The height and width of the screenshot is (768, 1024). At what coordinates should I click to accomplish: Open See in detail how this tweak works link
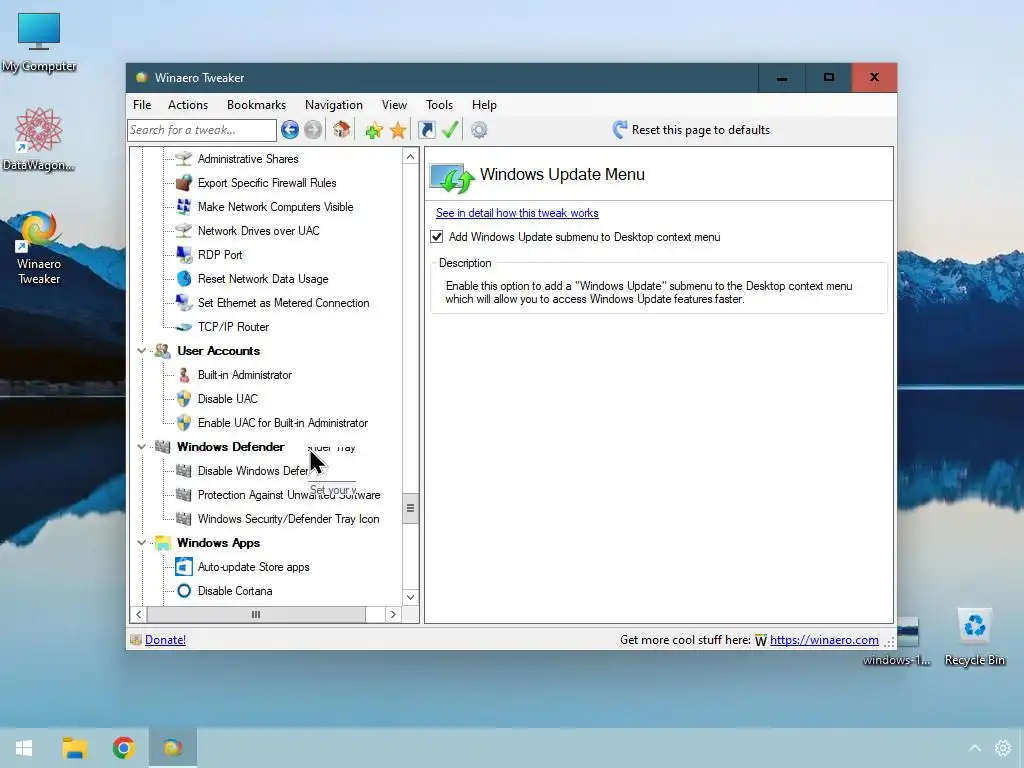[x=517, y=213]
